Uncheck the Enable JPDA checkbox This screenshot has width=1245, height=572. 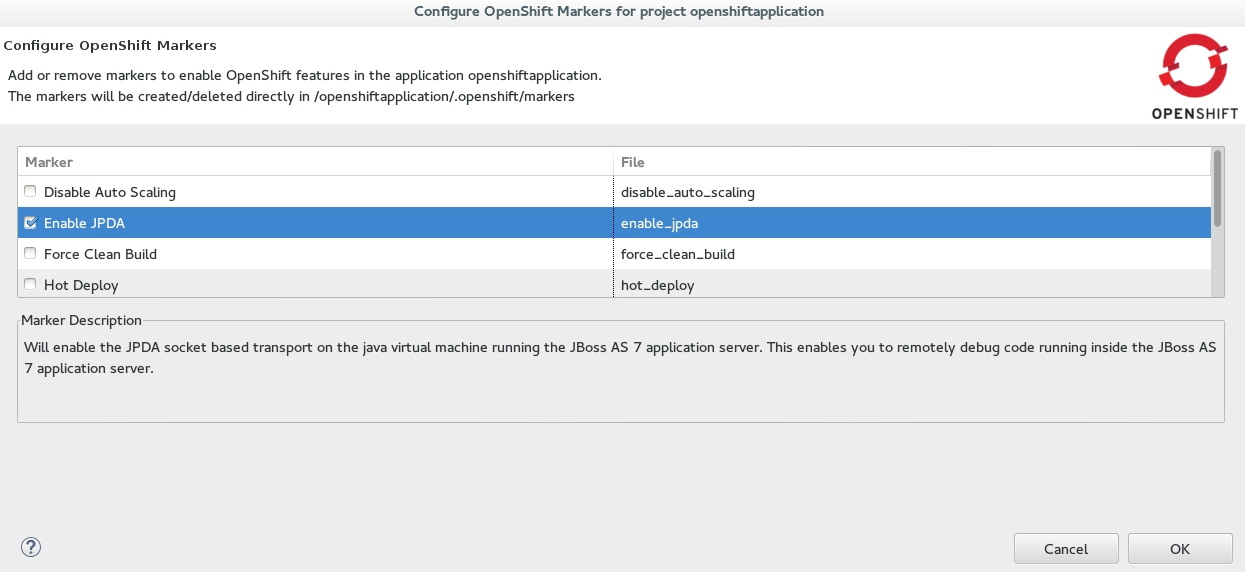tap(30, 222)
